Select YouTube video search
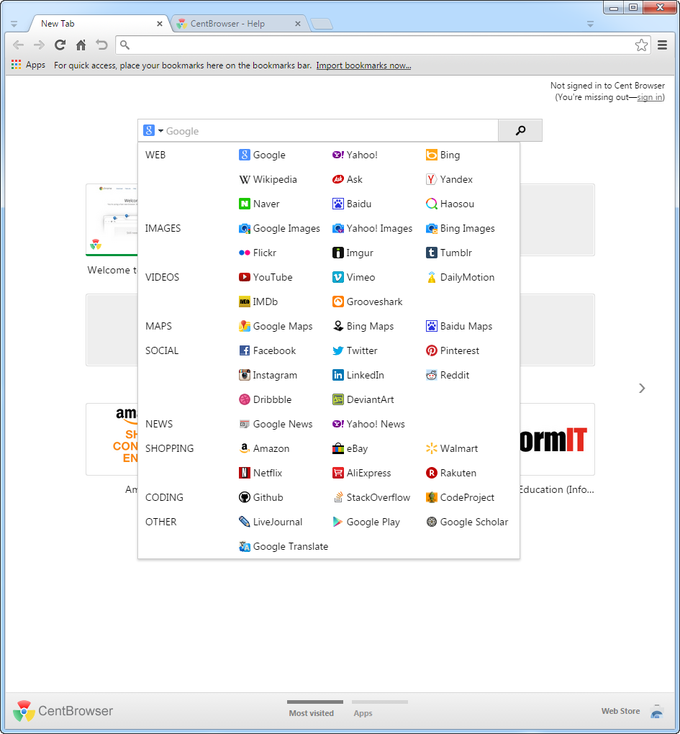 [265, 277]
